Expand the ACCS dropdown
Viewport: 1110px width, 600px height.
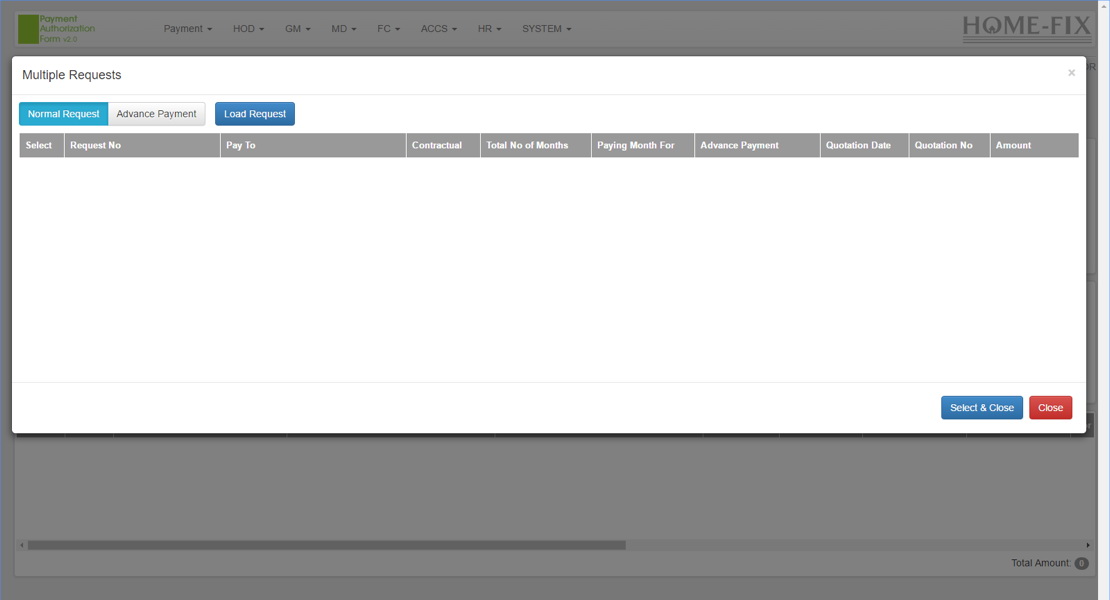click(438, 28)
